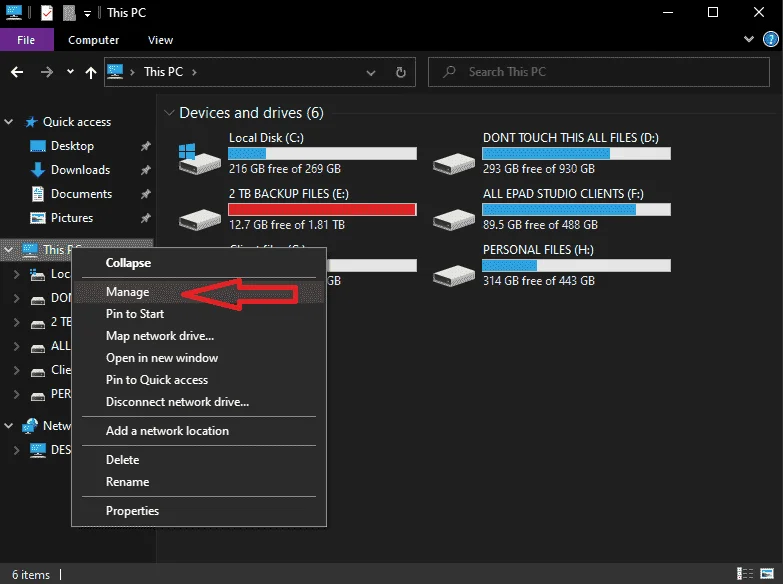The image size is (783, 584).
Task: Go up one folder level
Action: click(x=90, y=73)
